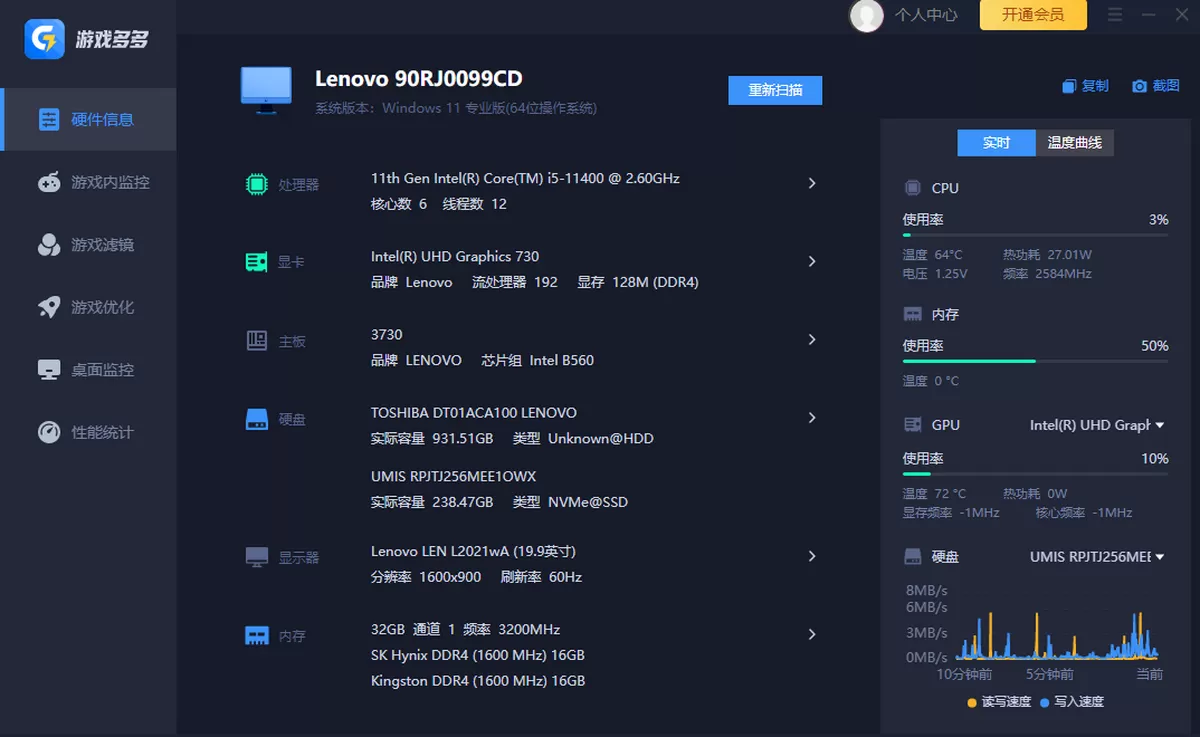1200x737 pixels.
Task: Expand the 内存 details chevron
Action: [x=812, y=634]
